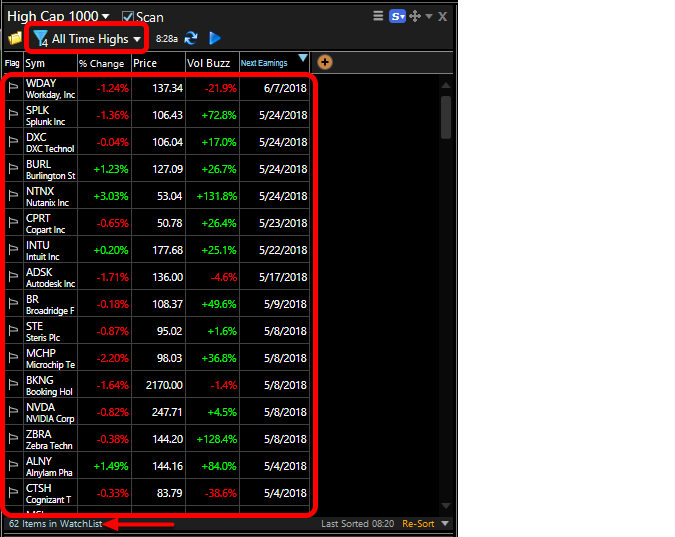The image size is (675, 537).
Task: Select the NVDA NVIDIA Corp symbol
Action: [x=50, y=412]
